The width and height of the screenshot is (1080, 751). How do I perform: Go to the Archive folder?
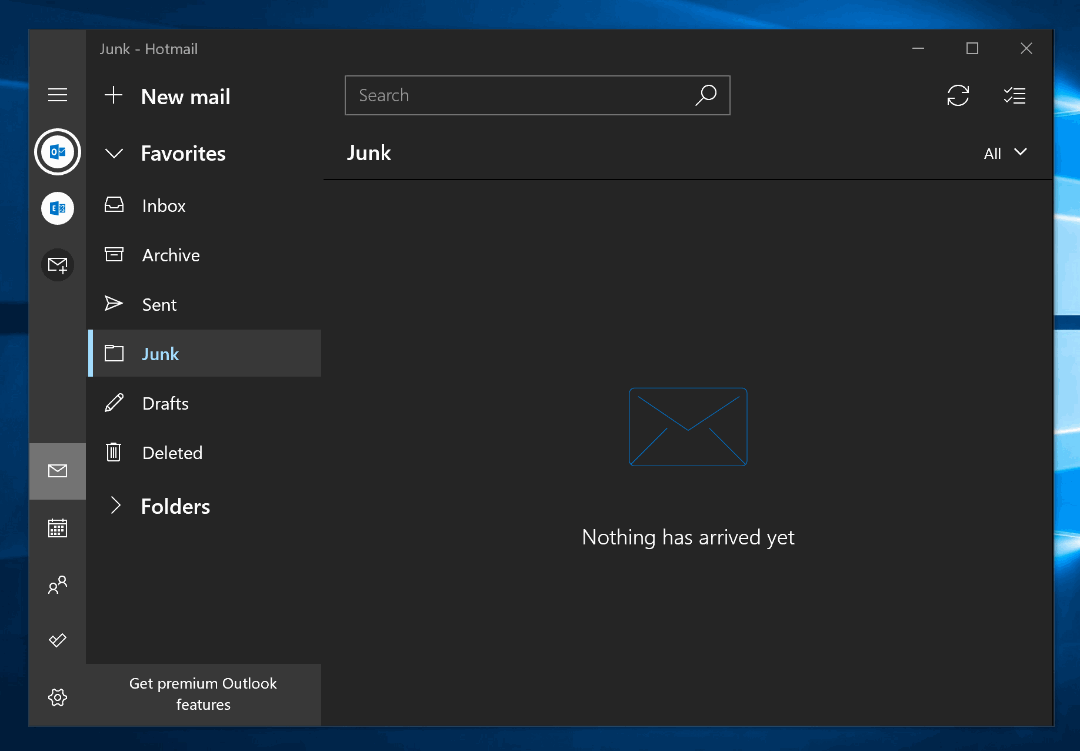[x=205, y=255]
